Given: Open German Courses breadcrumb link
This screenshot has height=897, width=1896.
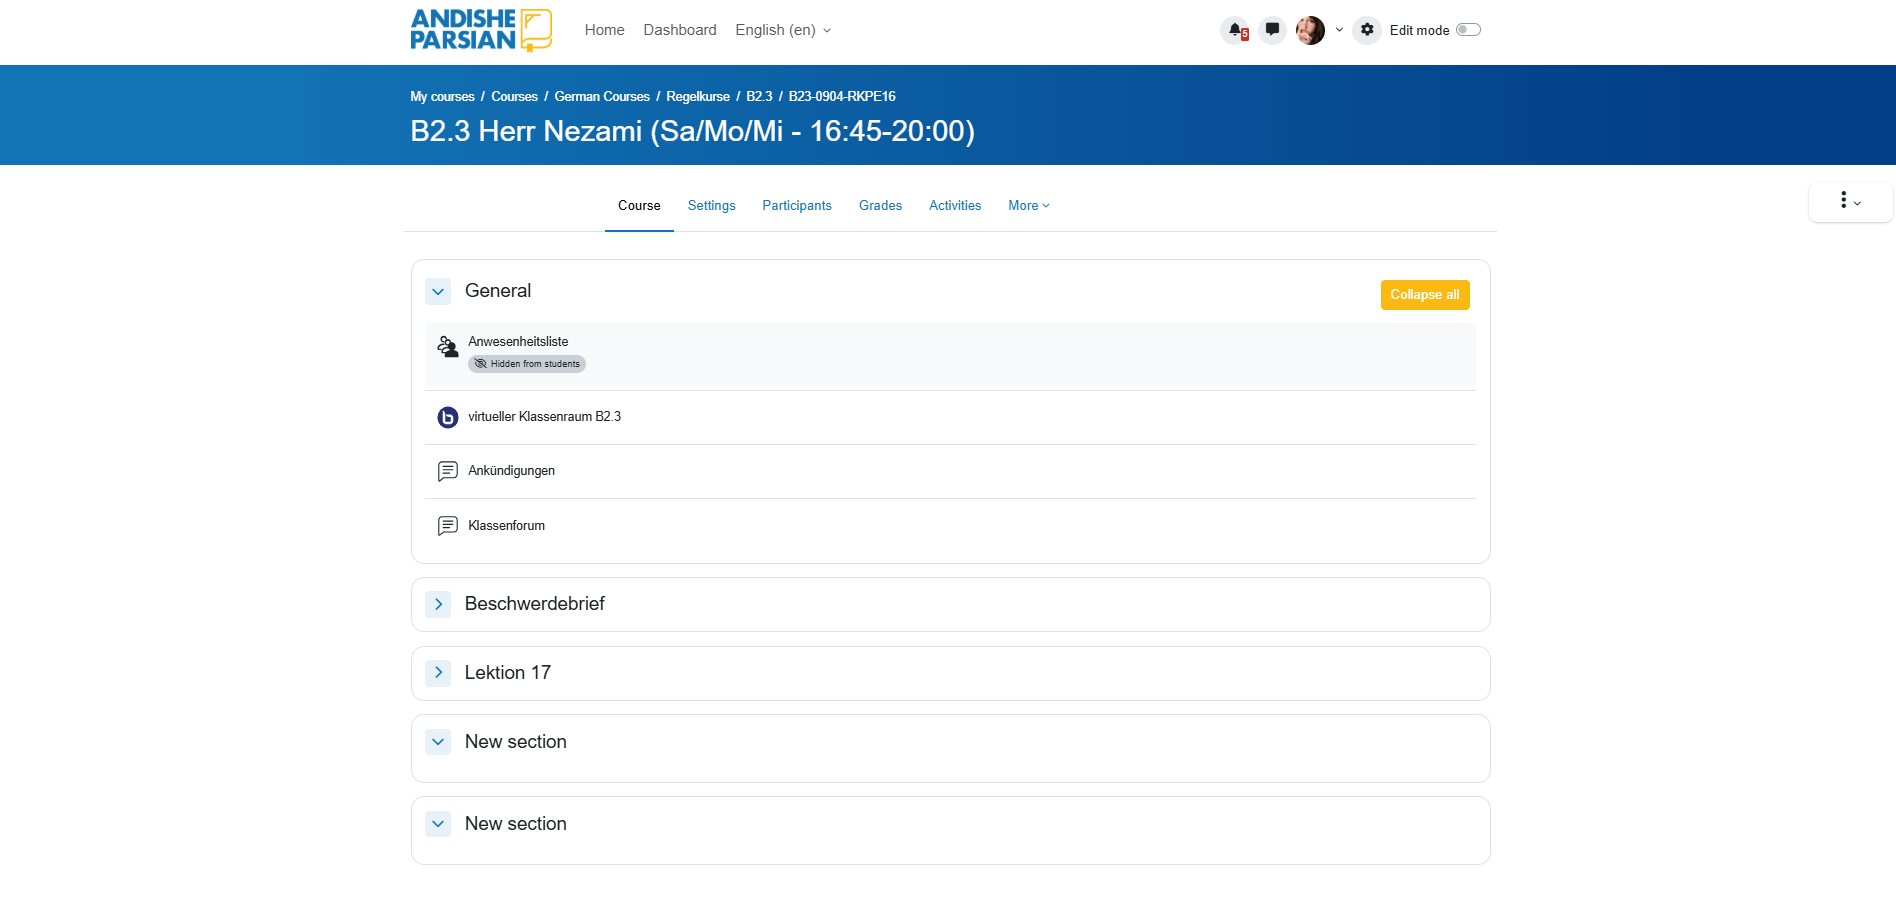Looking at the screenshot, I should [602, 97].
